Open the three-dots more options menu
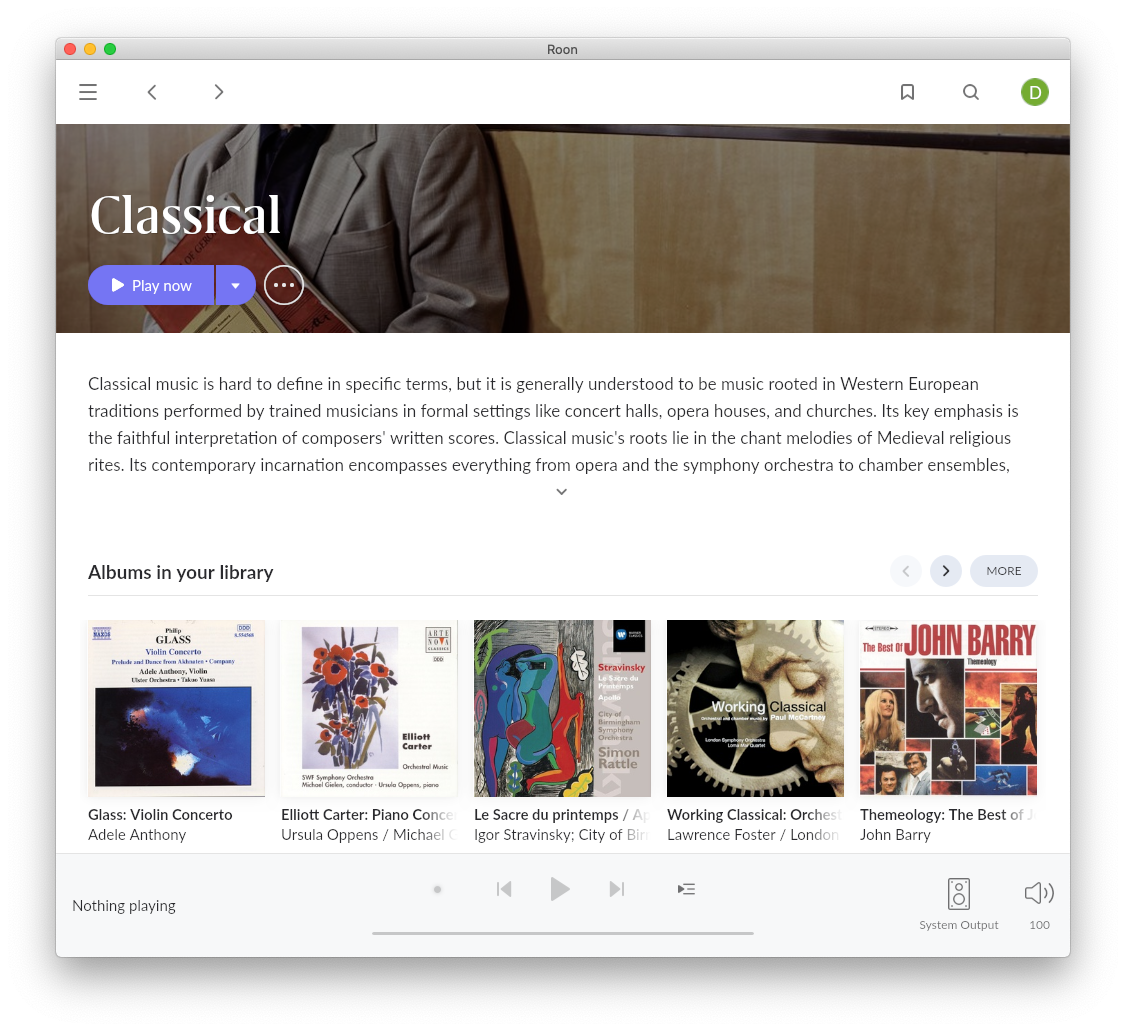This screenshot has width=1126, height=1031. pos(284,285)
